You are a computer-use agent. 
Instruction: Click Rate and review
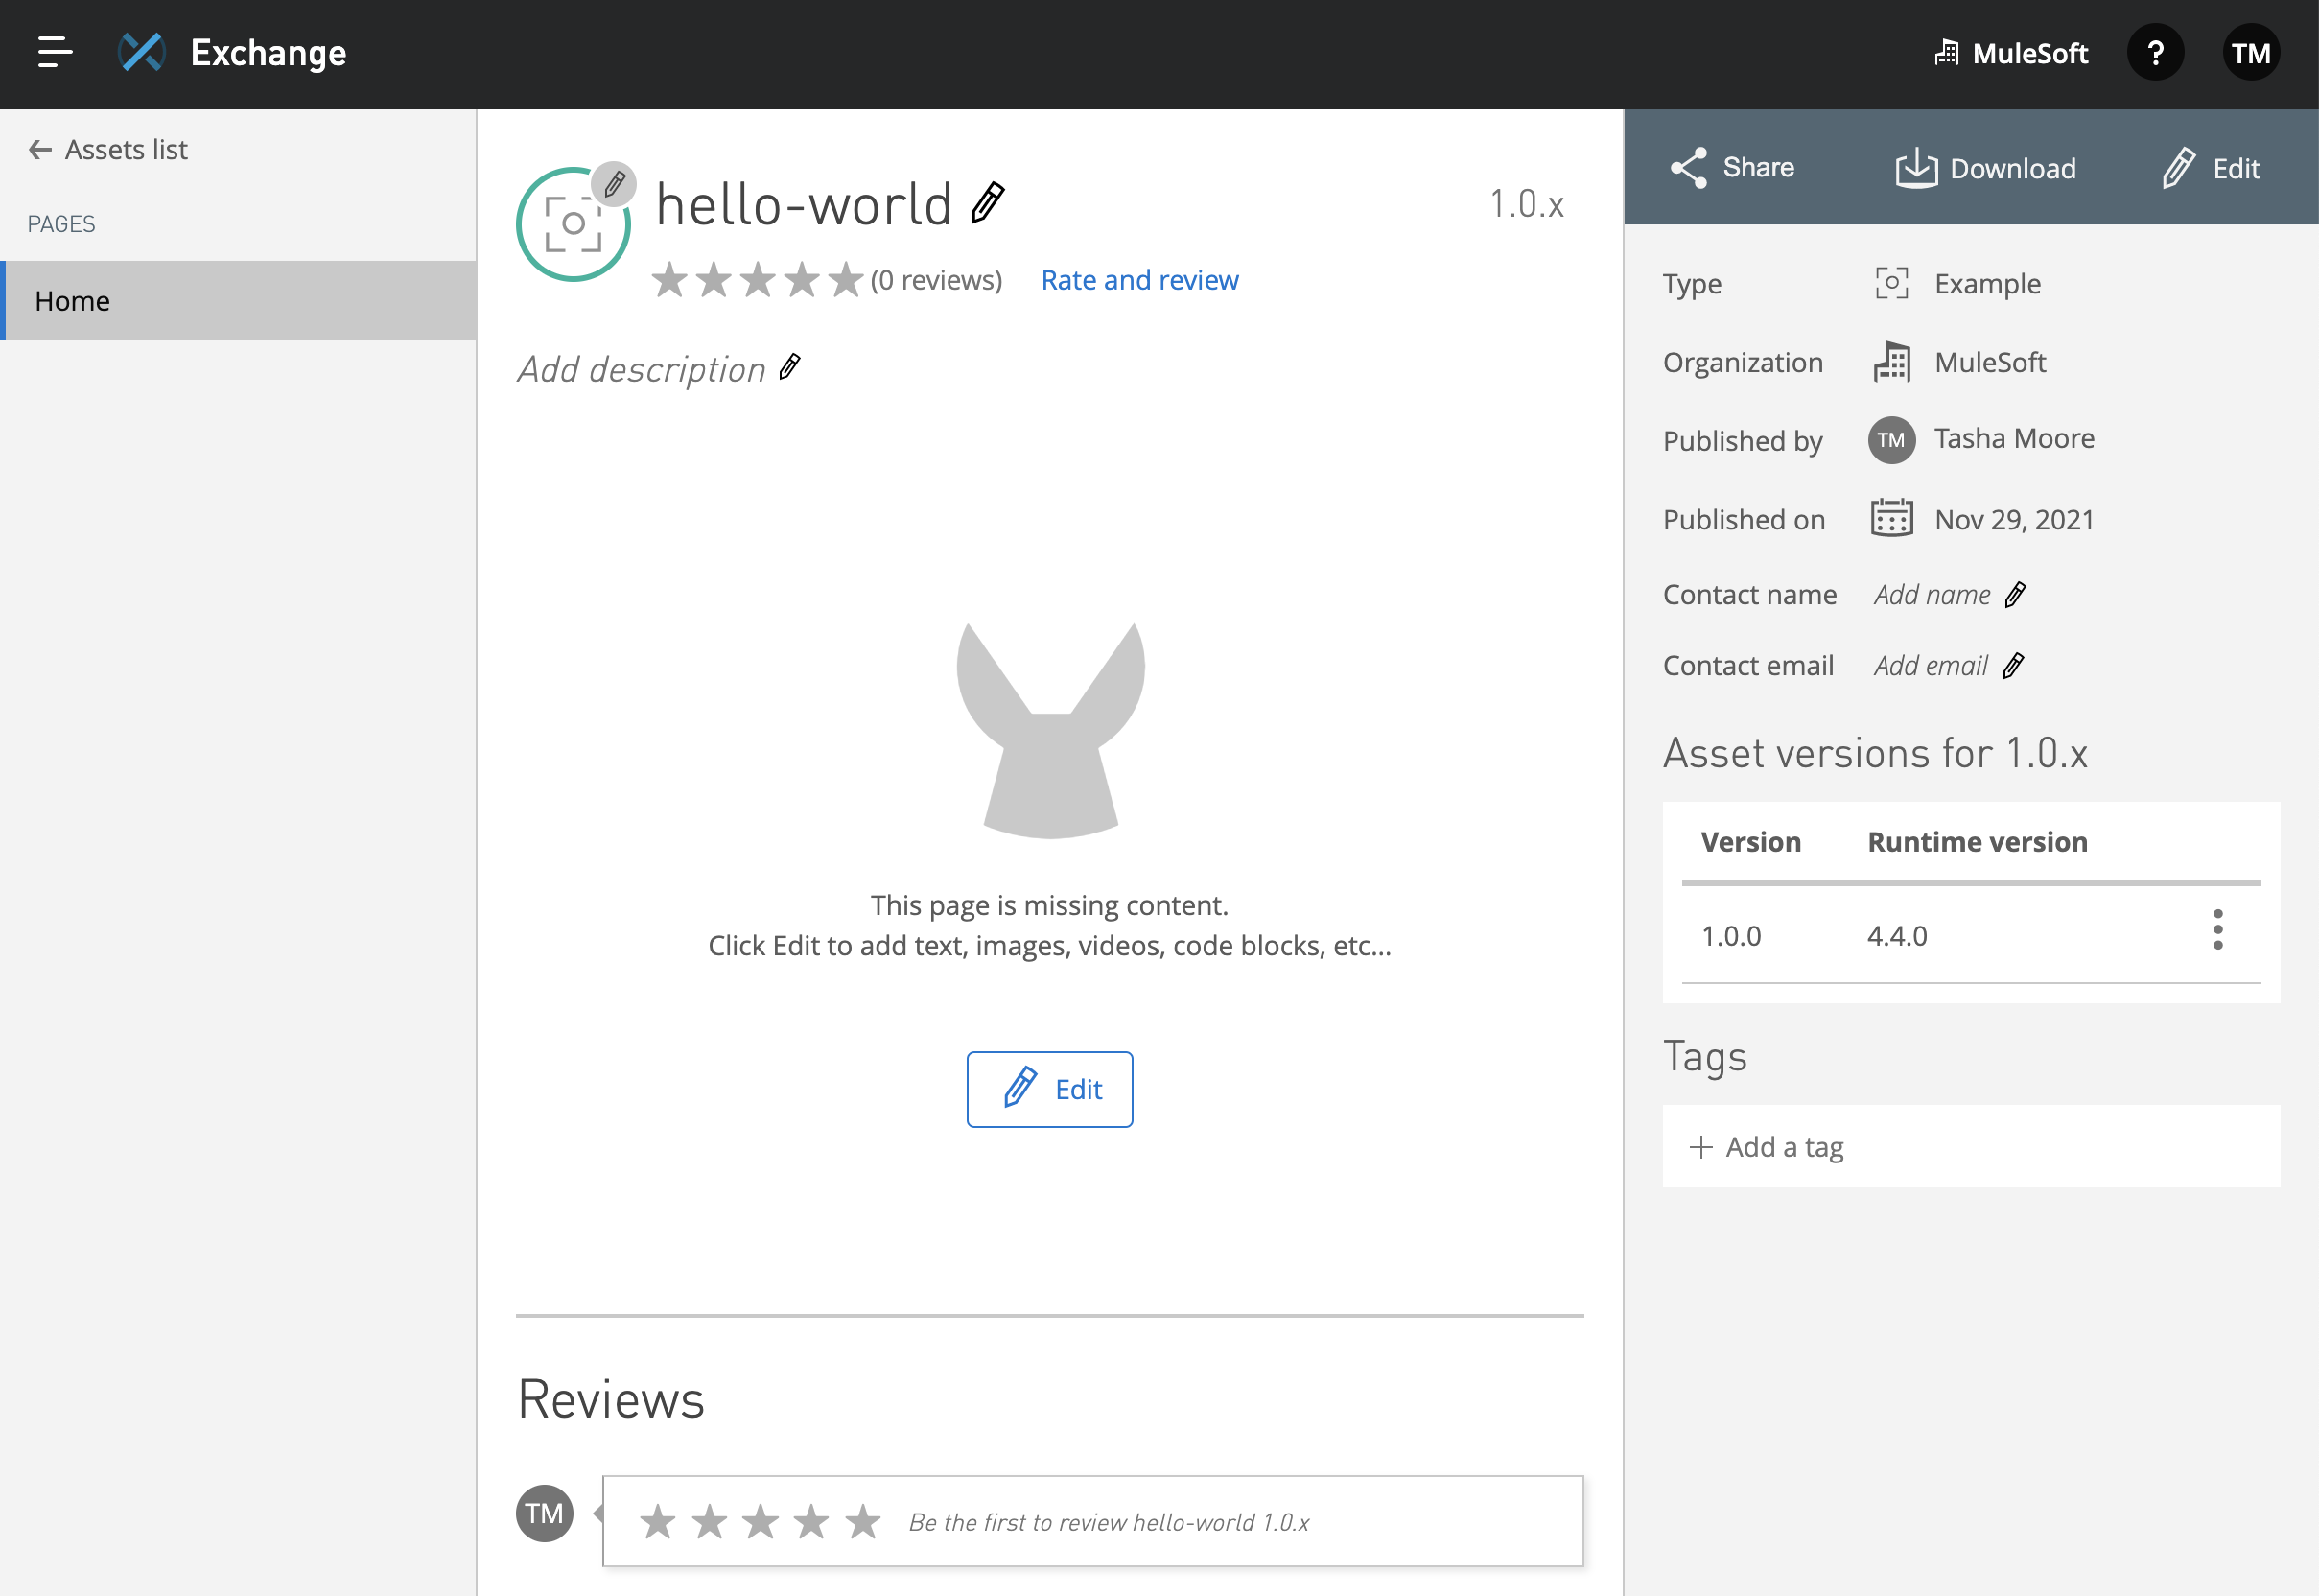click(x=1139, y=280)
